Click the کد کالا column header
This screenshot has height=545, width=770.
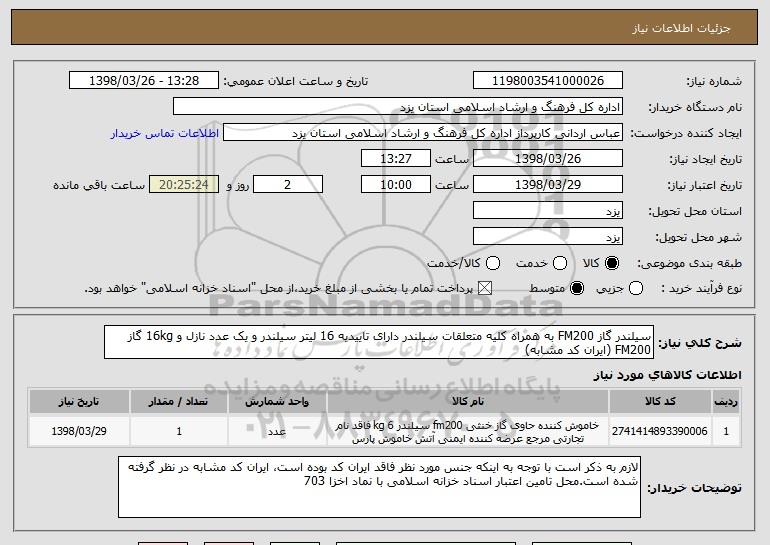[660, 402]
